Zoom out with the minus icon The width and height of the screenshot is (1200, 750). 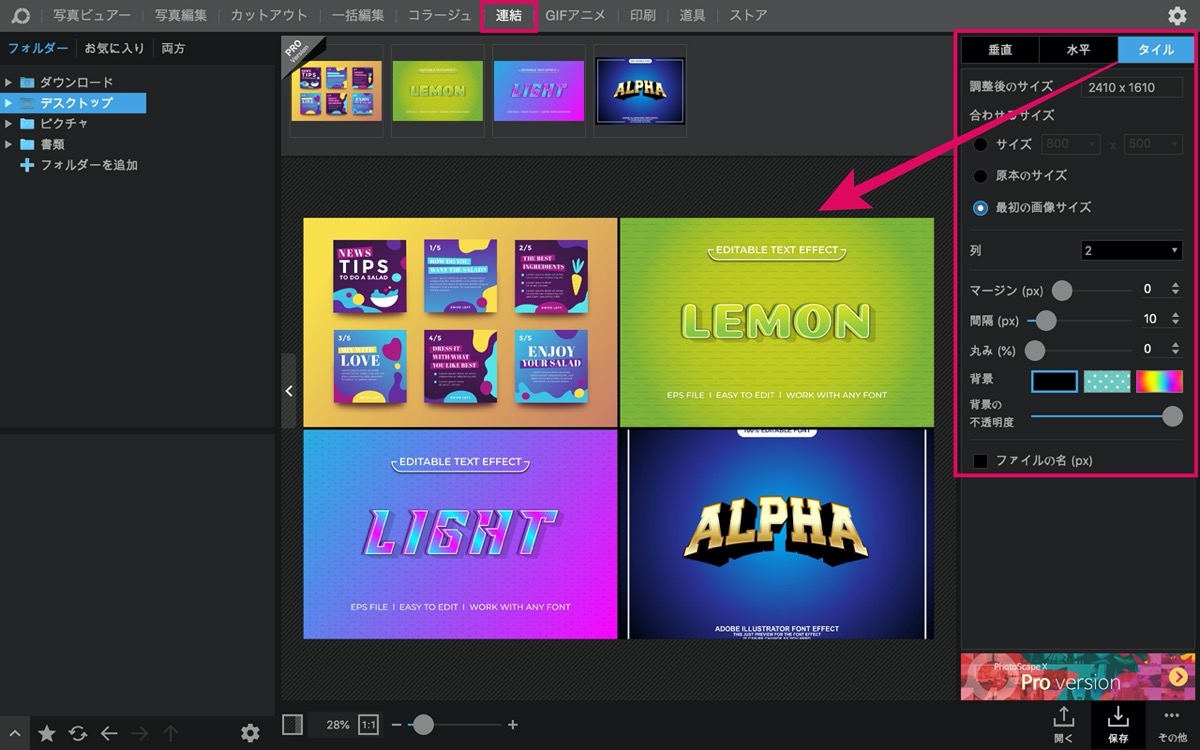[397, 724]
